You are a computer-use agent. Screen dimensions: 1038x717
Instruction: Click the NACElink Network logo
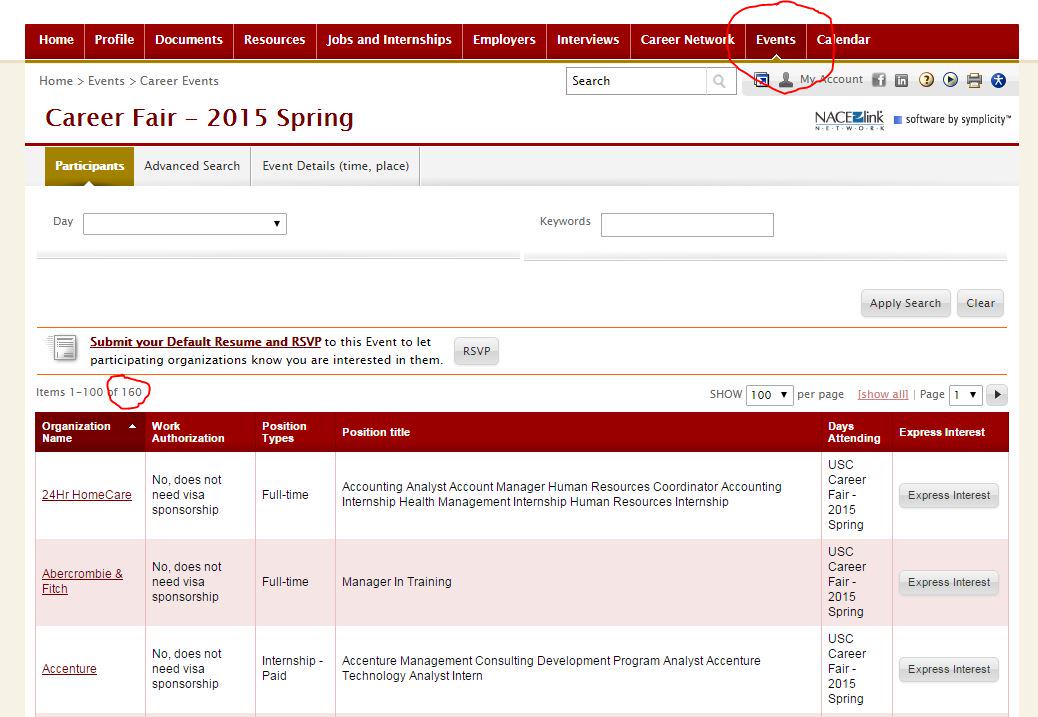coord(849,120)
